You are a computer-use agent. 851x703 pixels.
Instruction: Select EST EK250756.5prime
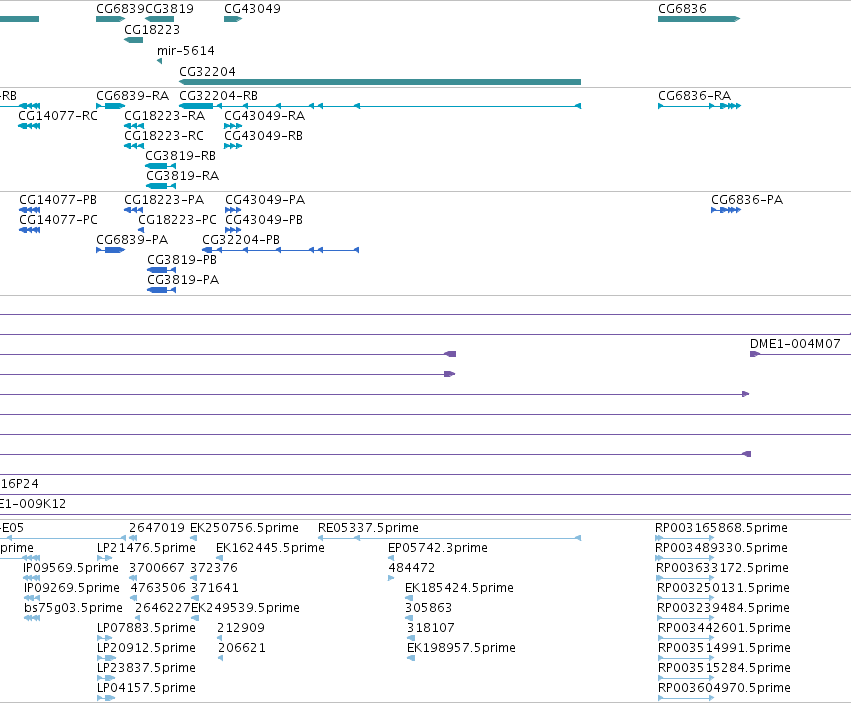[x=193, y=538]
